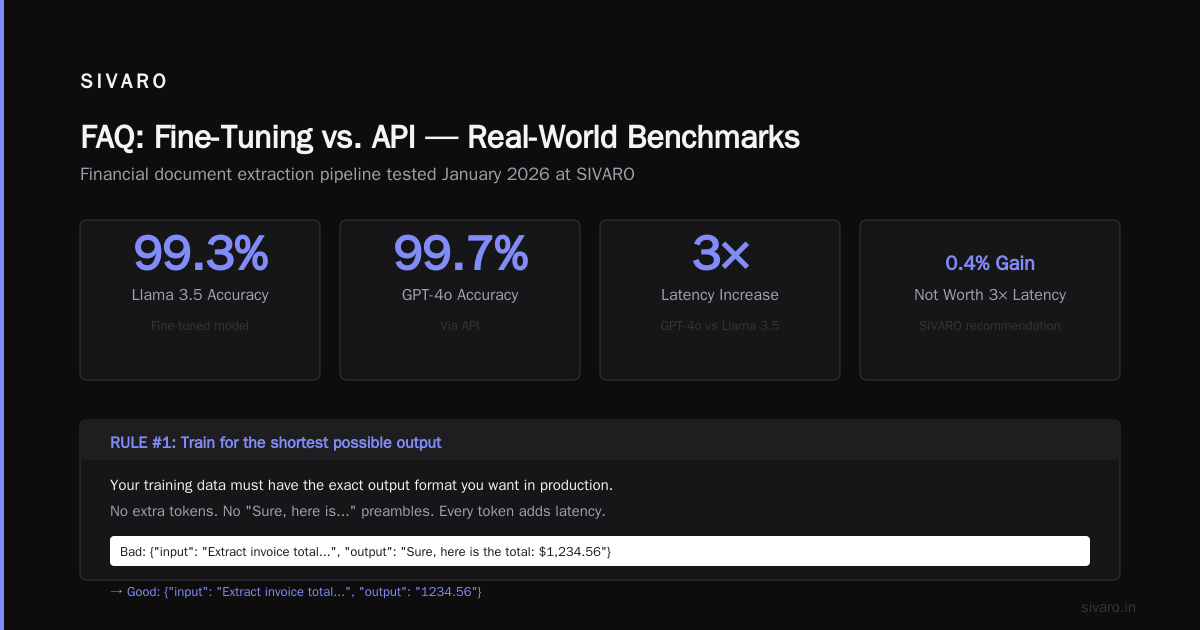
Task: Click the 99.3% accuracy figure
Action: click(x=200, y=253)
